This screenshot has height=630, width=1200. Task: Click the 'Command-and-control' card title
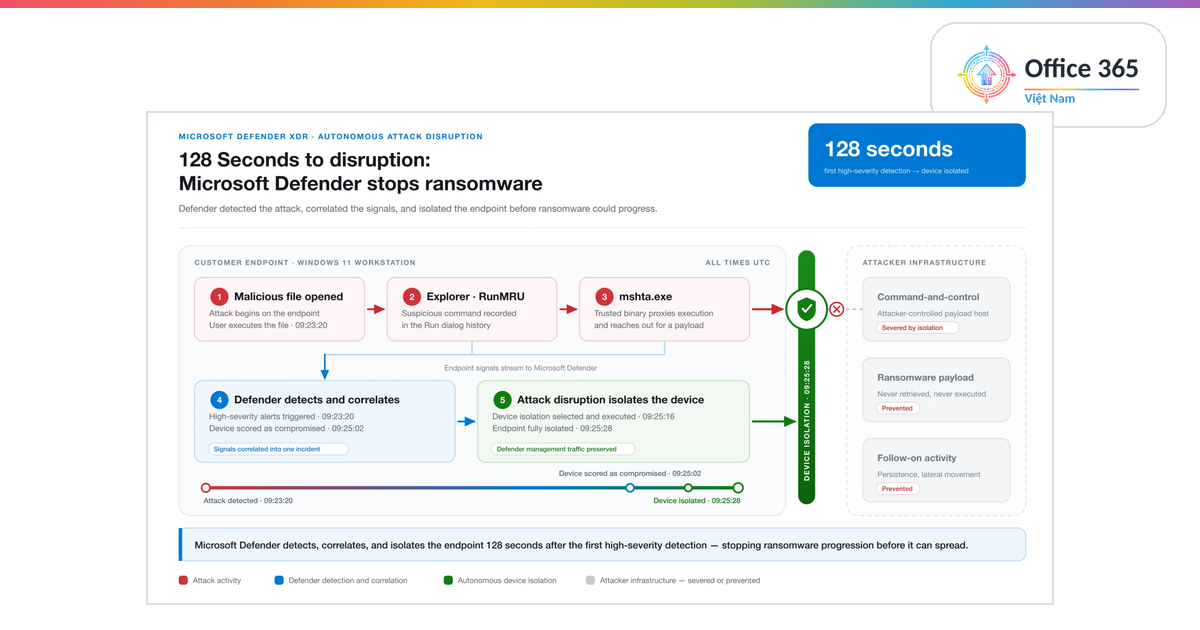click(928, 297)
